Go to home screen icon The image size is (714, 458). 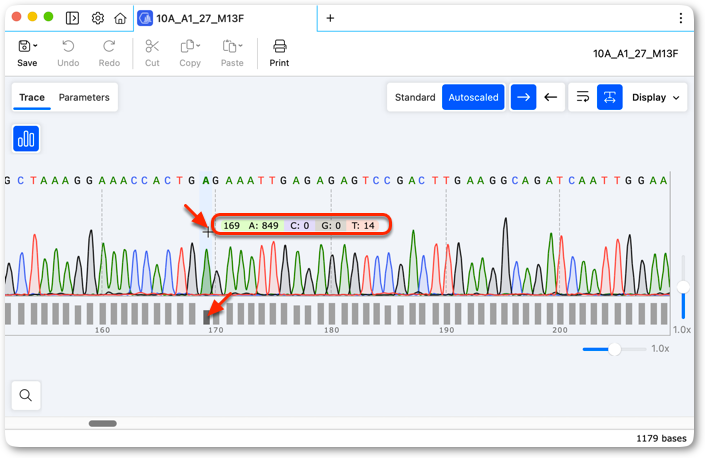click(120, 18)
